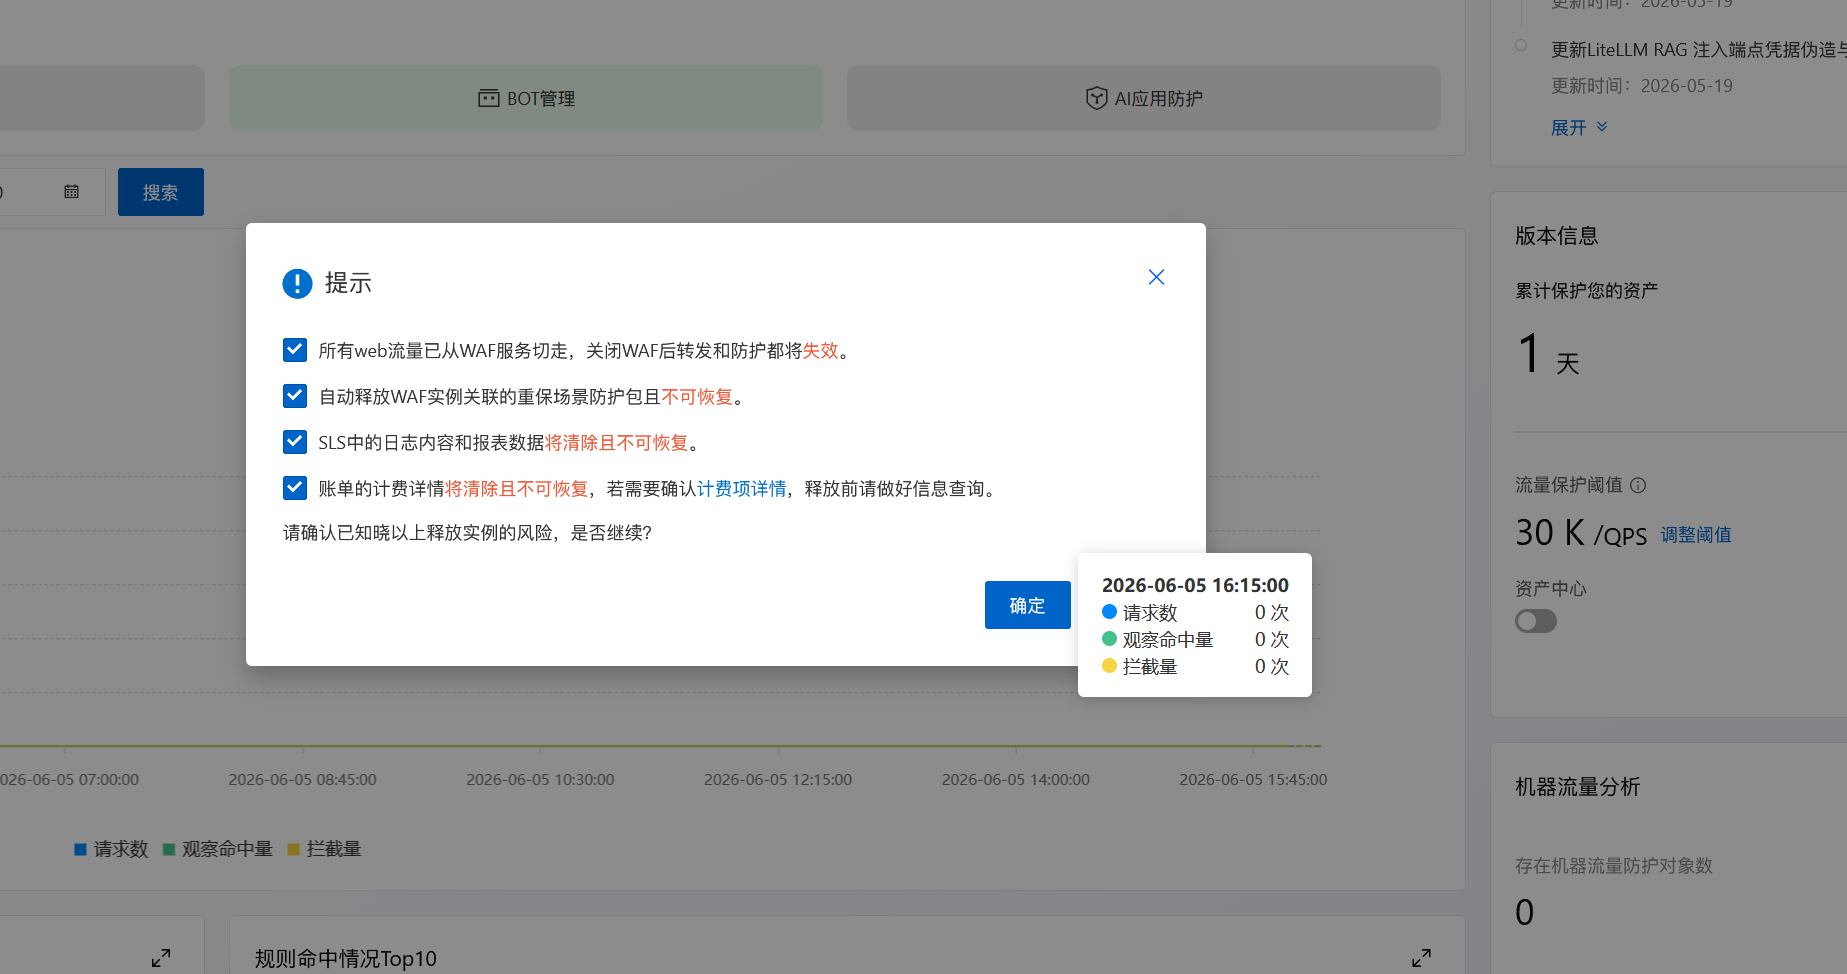Click the 机器流量分析 heading
1847x974 pixels.
click(1578, 787)
